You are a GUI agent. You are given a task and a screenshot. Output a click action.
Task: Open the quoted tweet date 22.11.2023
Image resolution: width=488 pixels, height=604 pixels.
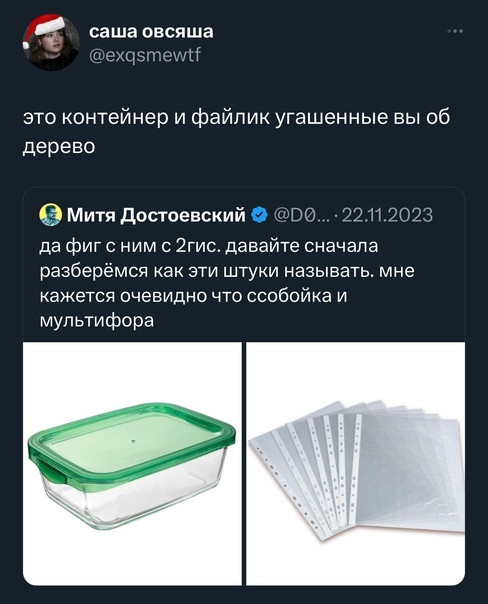pyautogui.click(x=387, y=215)
